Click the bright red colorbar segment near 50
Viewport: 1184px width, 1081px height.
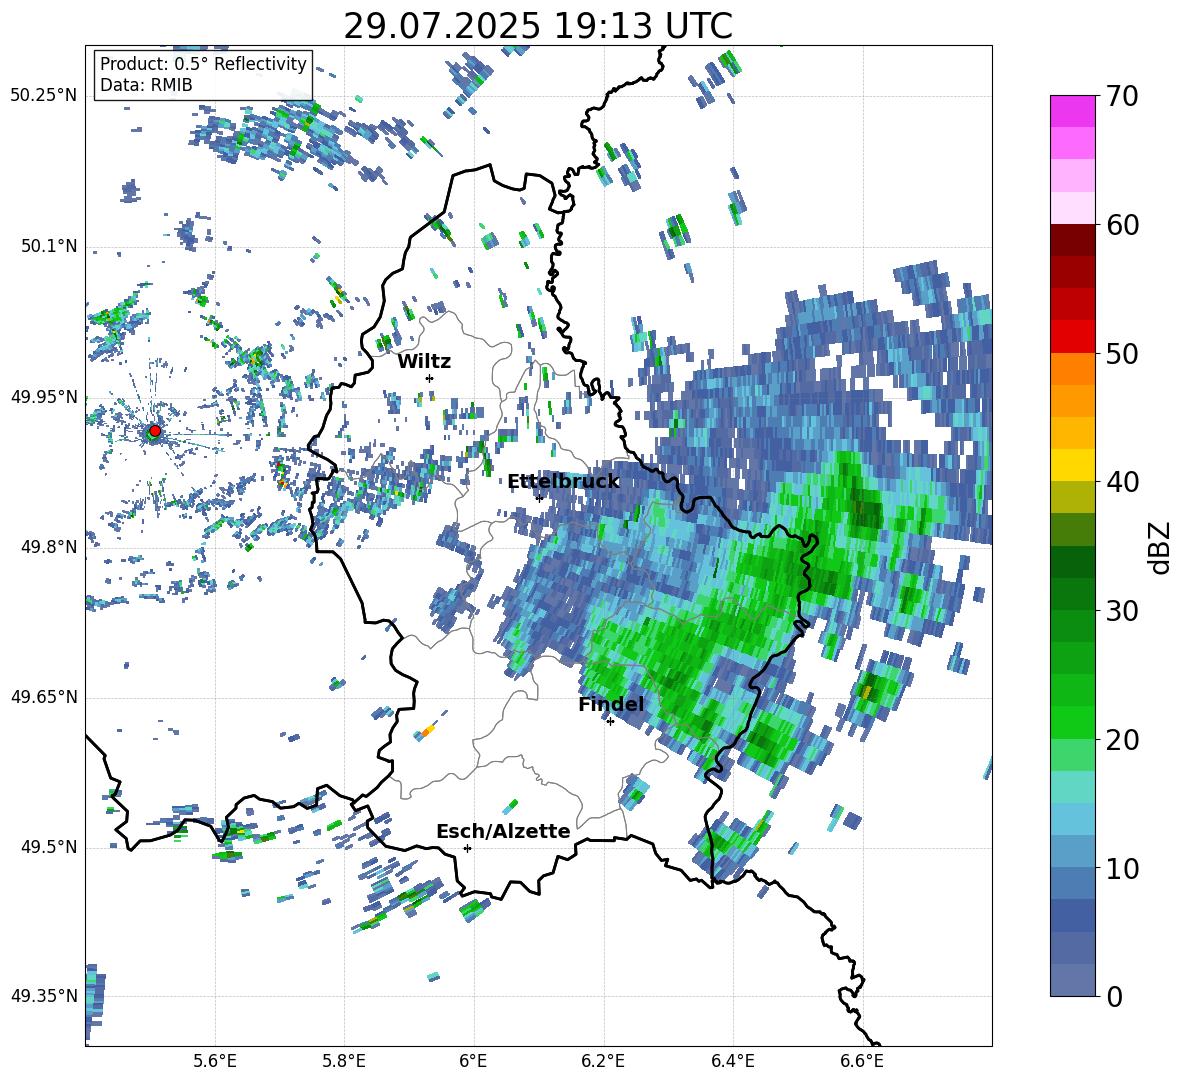1072,337
